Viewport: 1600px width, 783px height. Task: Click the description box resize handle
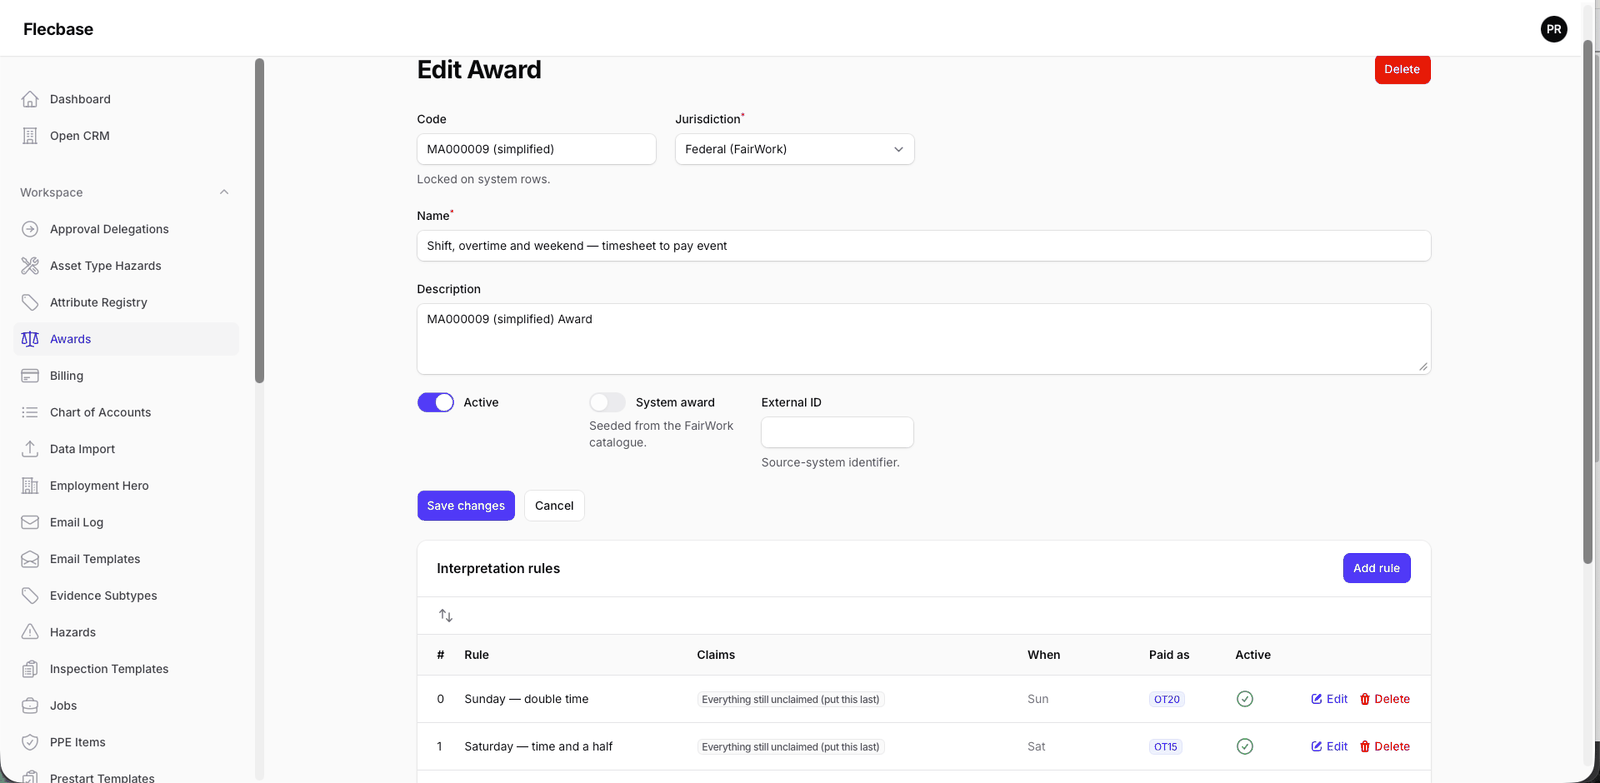click(x=1423, y=366)
